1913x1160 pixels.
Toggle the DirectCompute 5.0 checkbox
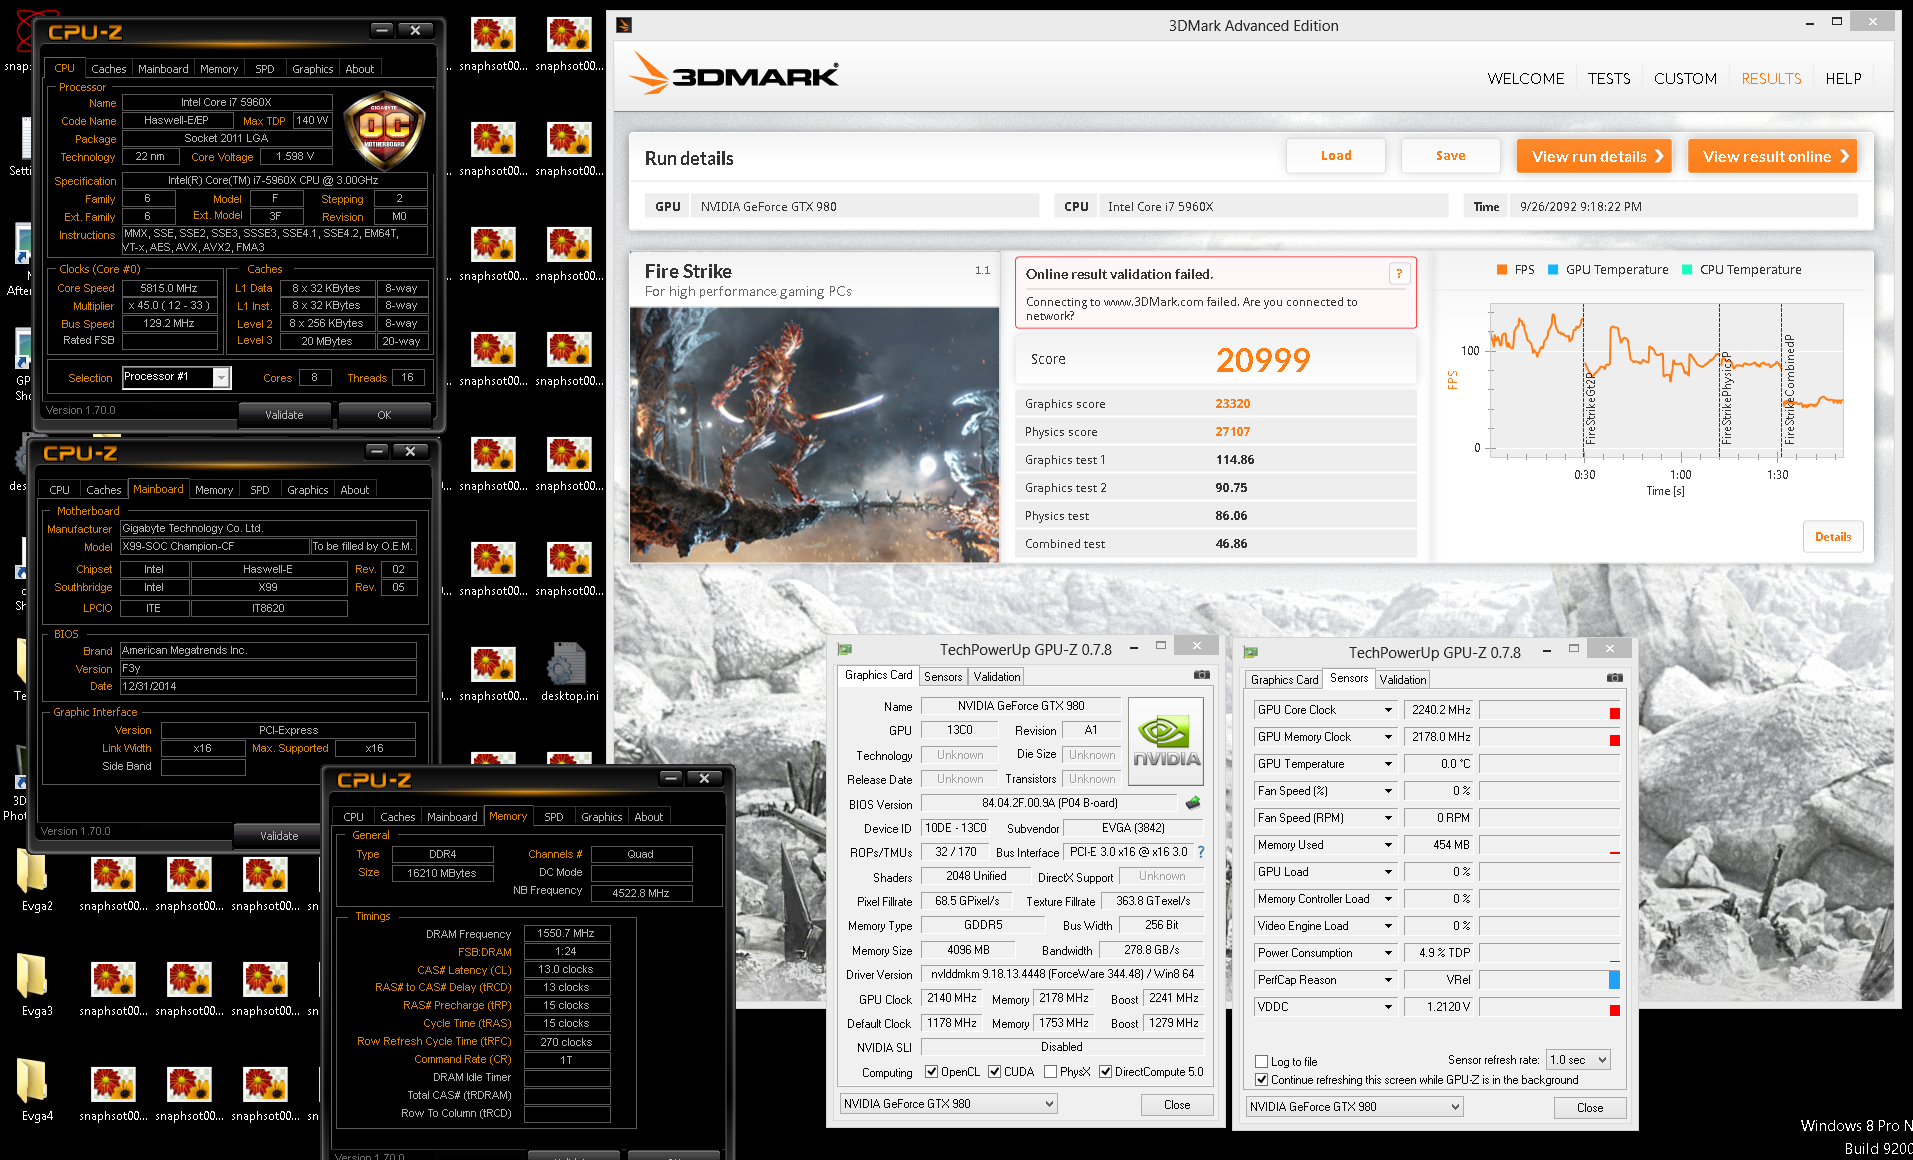pyautogui.click(x=1106, y=1072)
